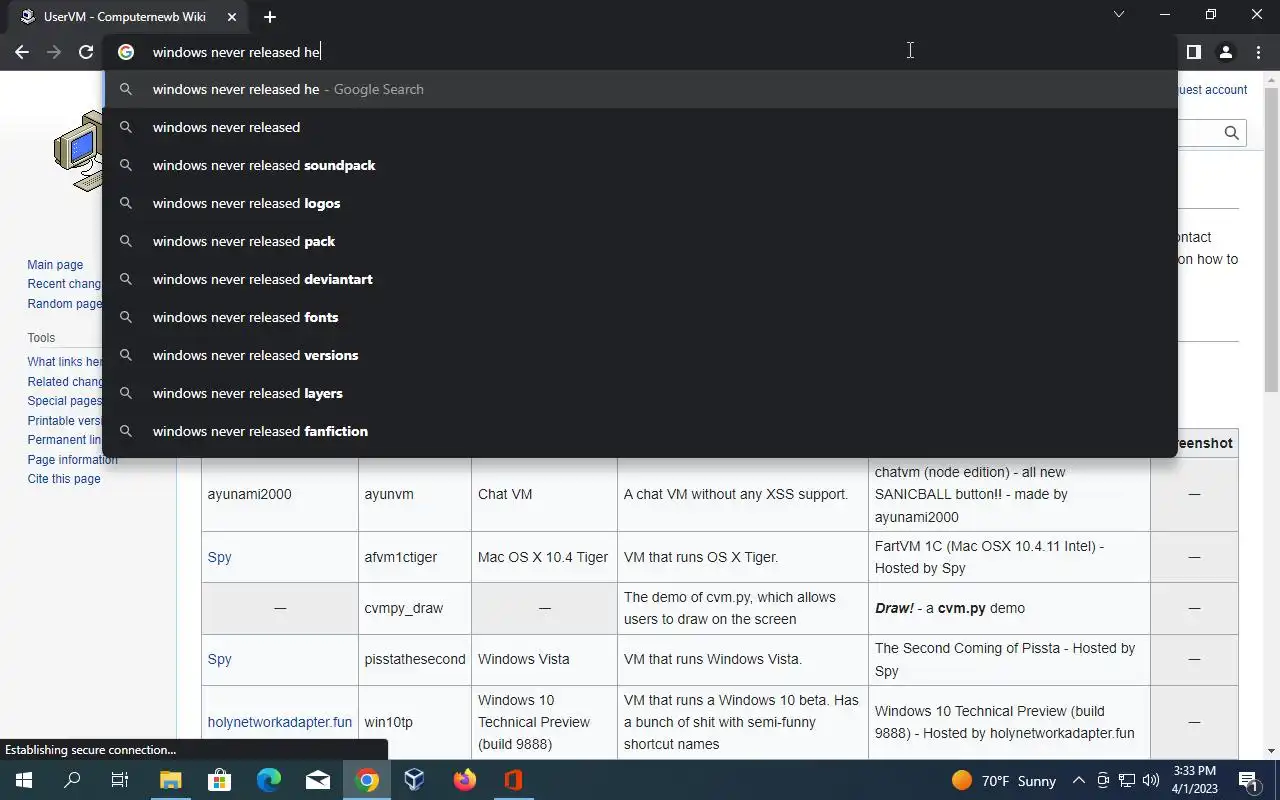Click the Google icon in the address bar
Screen dimensions: 1280x800
click(126, 52)
